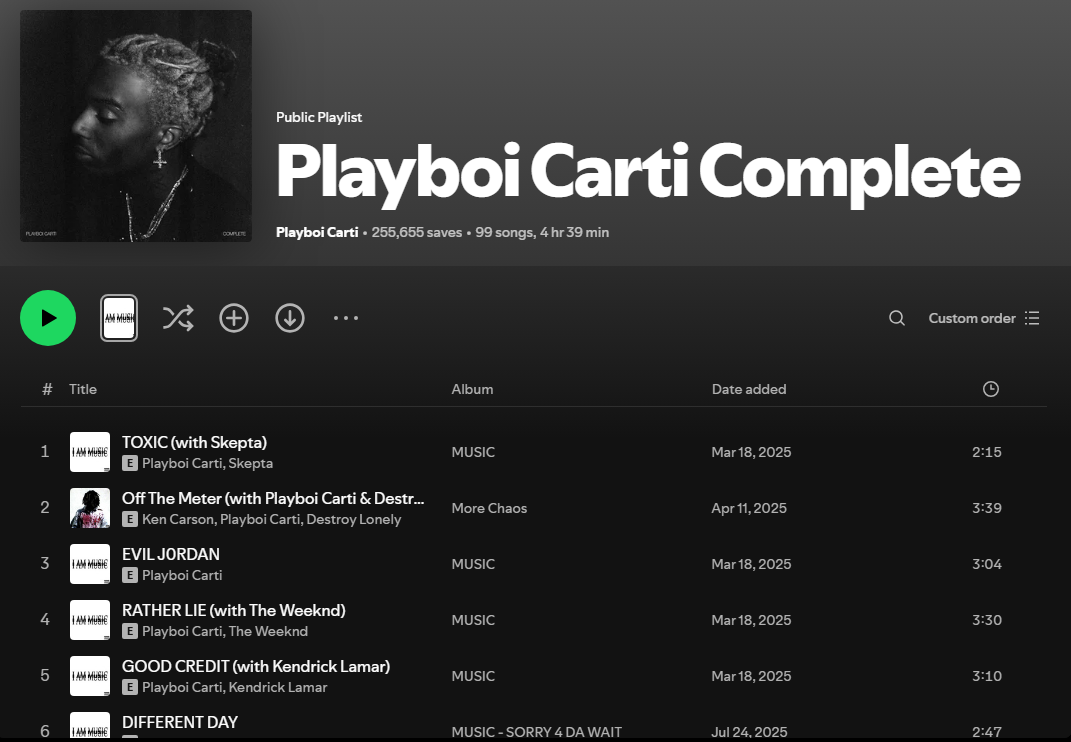
Task: Toggle shuffle for the playlist
Action: 178,318
